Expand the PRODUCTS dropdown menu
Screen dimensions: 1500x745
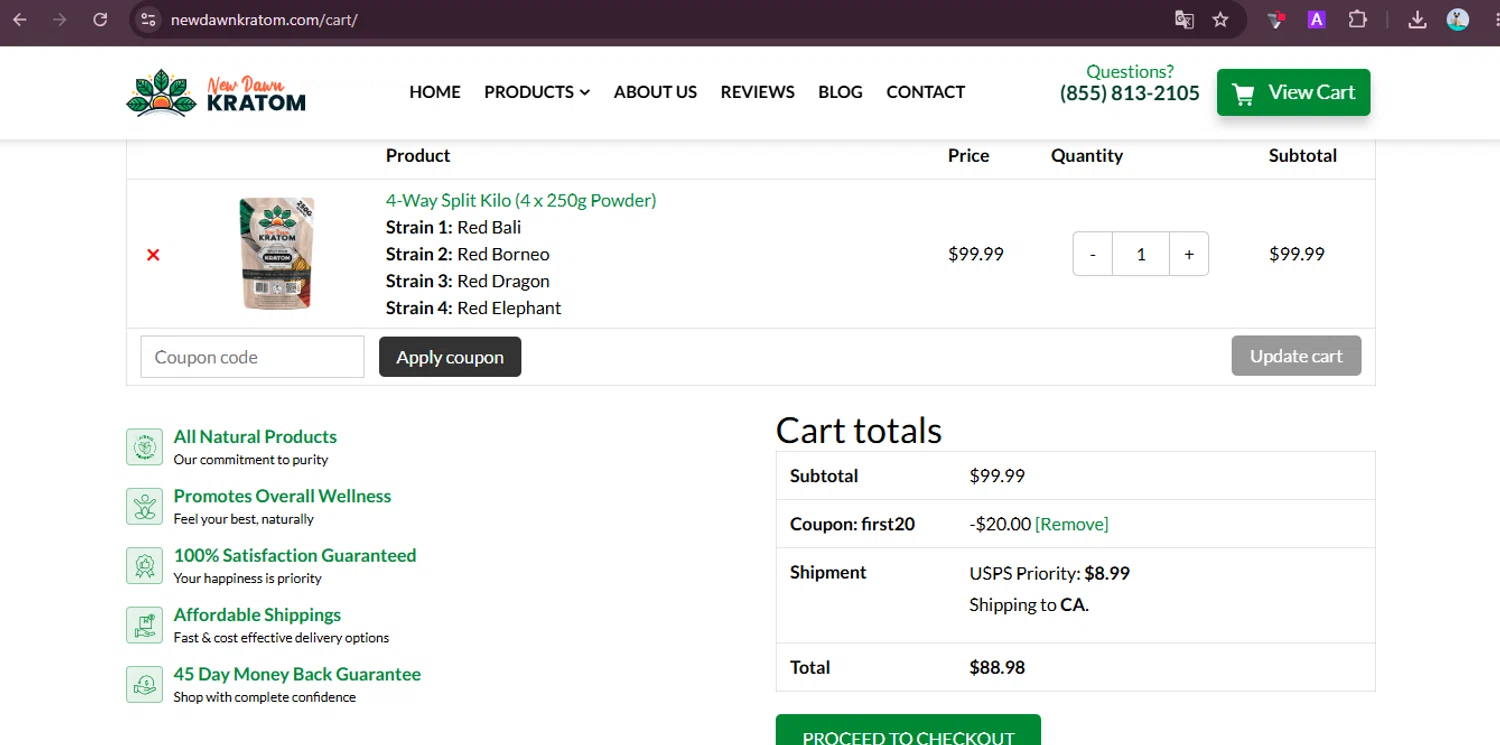click(537, 92)
